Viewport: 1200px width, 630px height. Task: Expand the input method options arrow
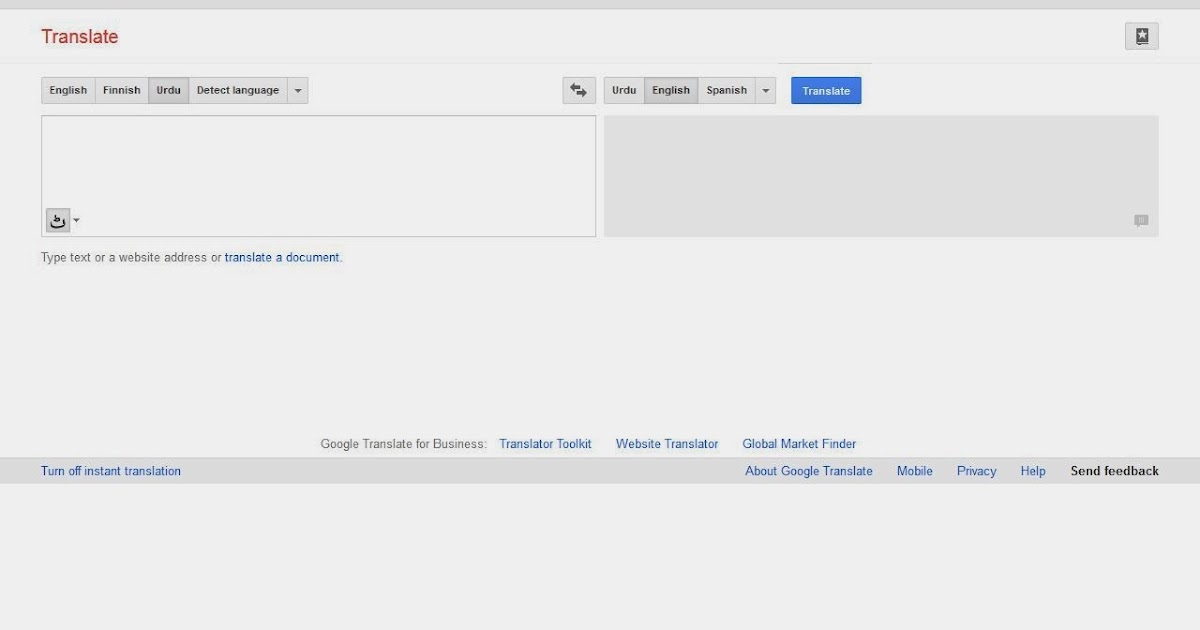(77, 221)
